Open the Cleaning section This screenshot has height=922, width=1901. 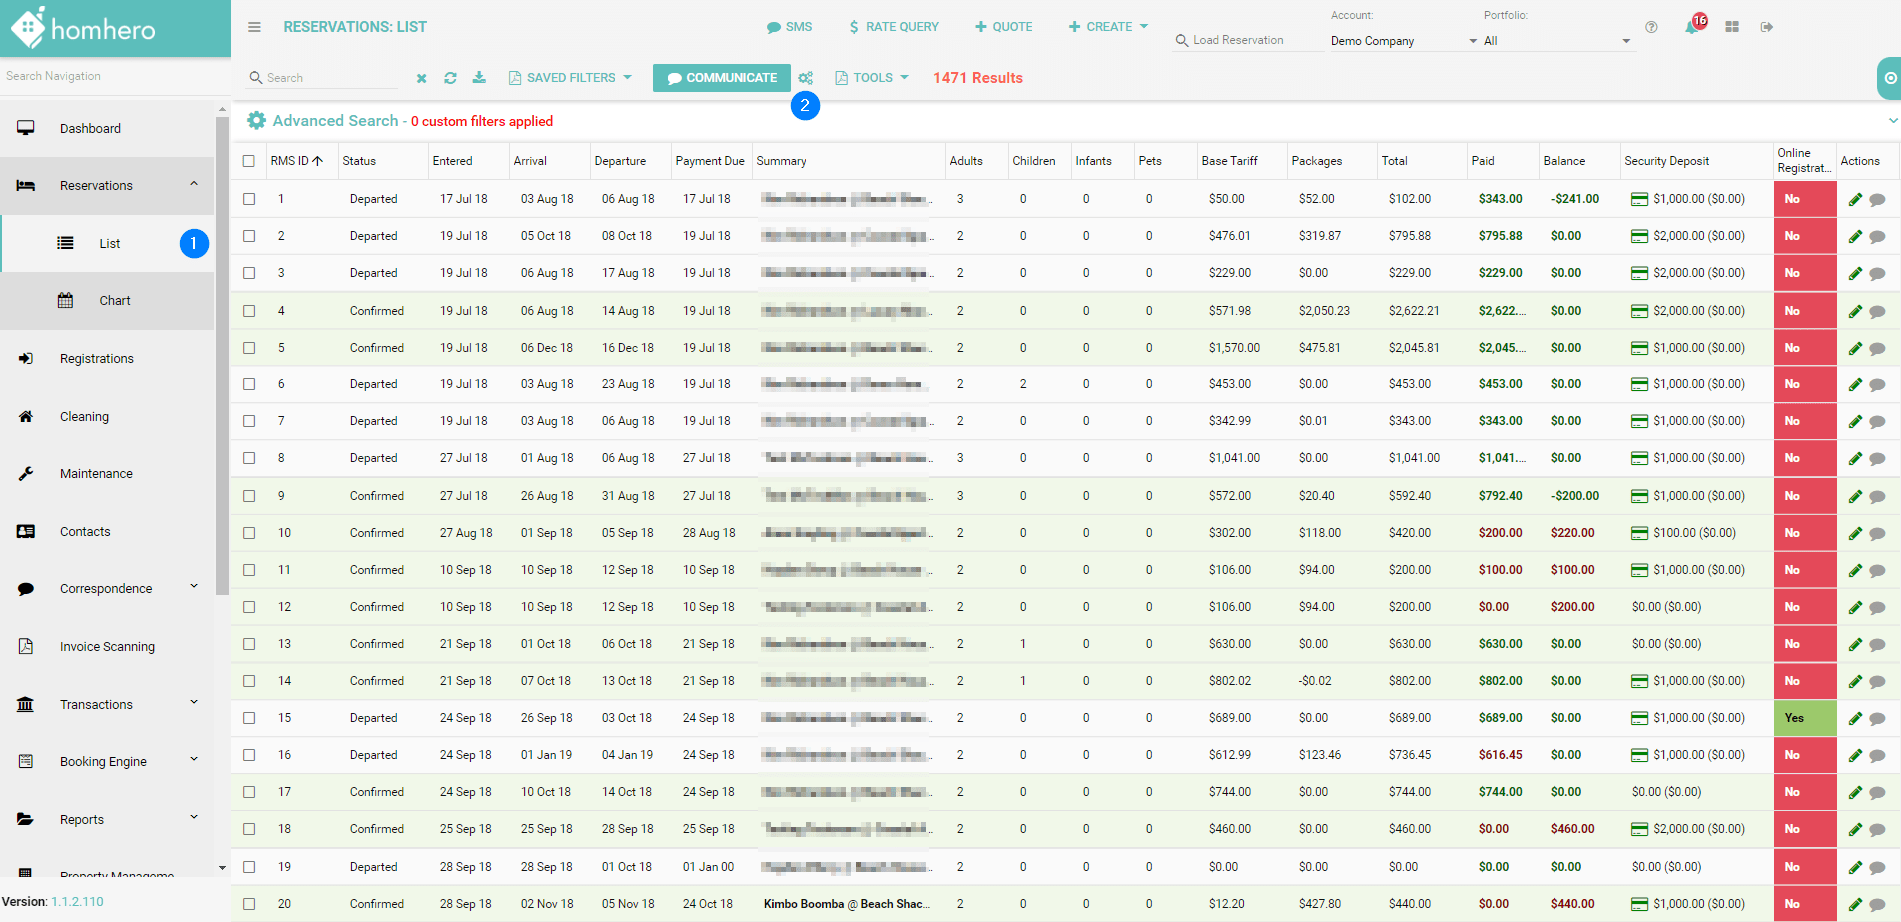[x=84, y=416]
